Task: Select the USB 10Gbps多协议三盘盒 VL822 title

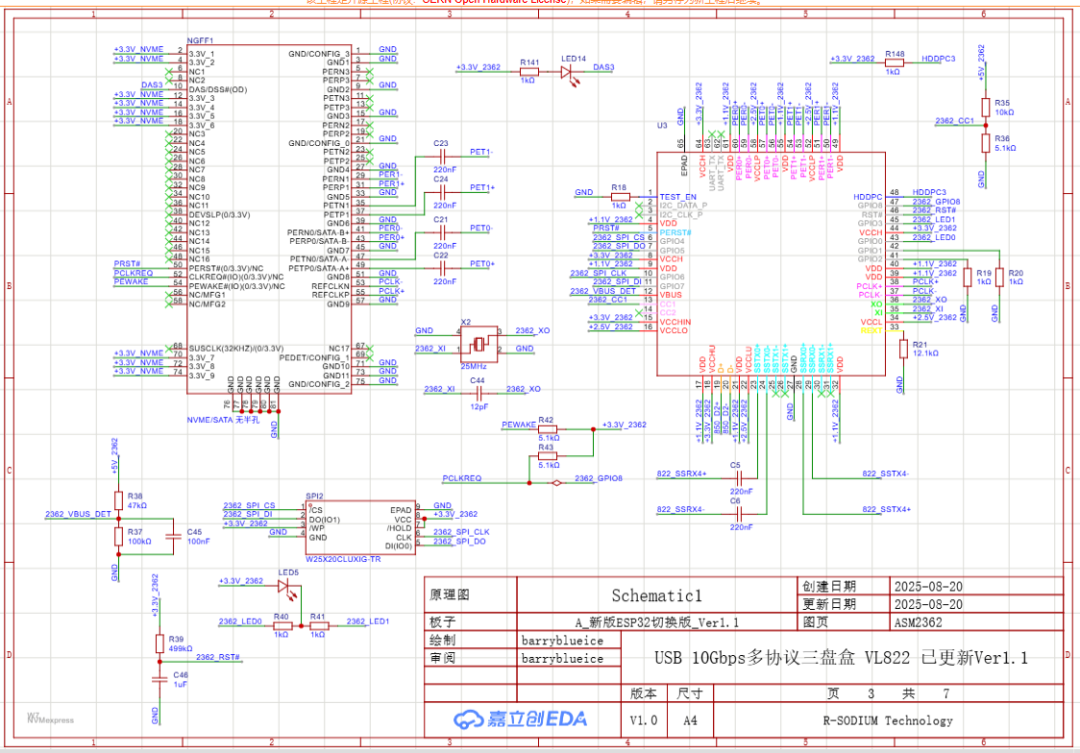Action: click(x=841, y=658)
